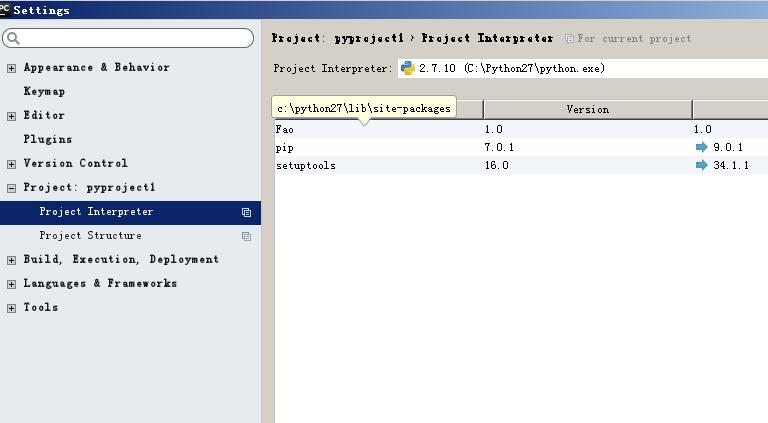
Task: Click the settings search field
Action: (x=128, y=38)
